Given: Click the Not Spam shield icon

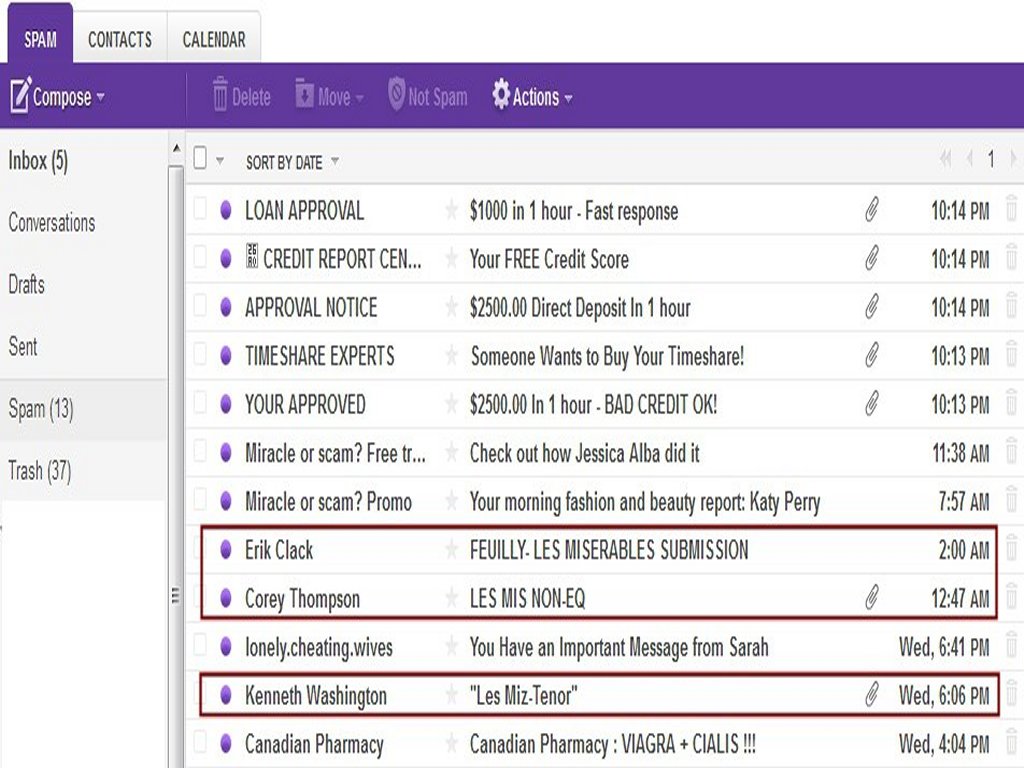Looking at the screenshot, I should tap(396, 96).
